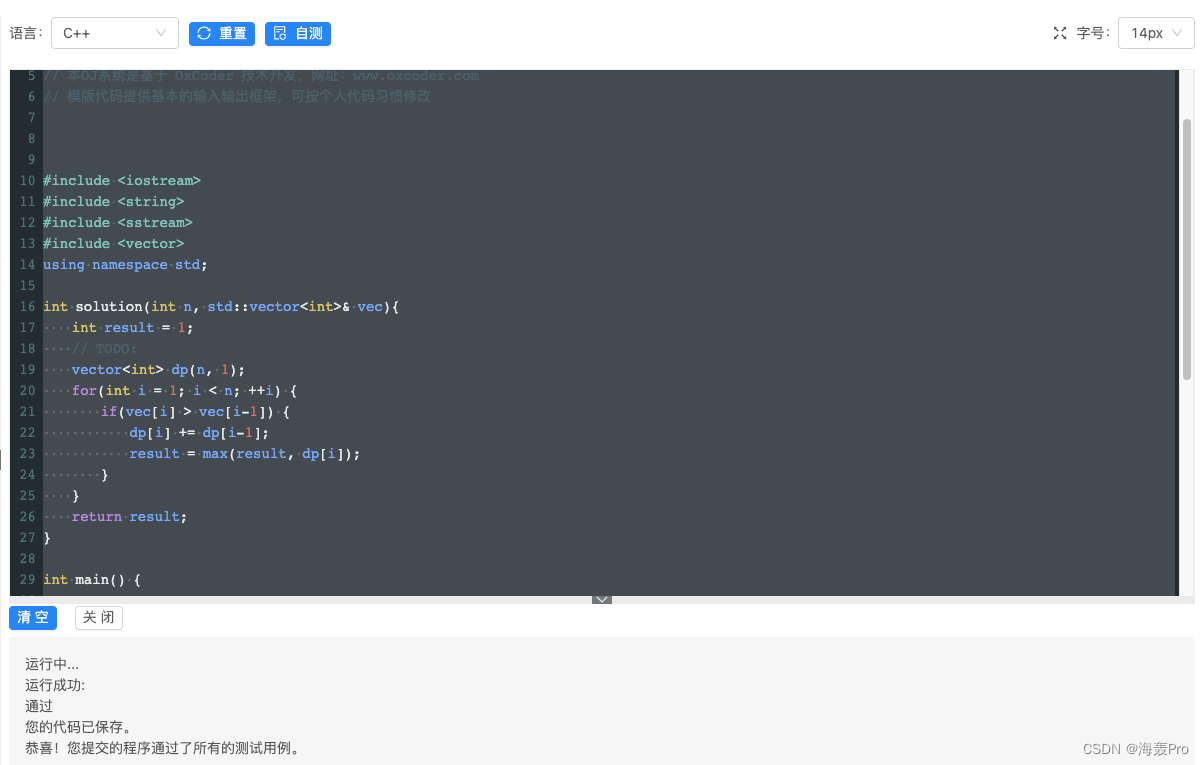
Task: Click line number 10 in gutter
Action: (27, 181)
